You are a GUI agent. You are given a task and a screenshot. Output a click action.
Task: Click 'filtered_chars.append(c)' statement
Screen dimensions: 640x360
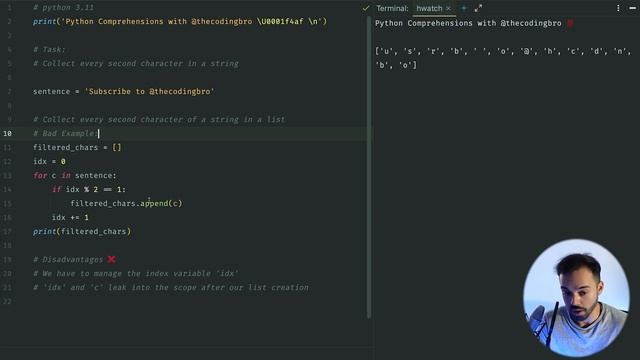point(126,203)
